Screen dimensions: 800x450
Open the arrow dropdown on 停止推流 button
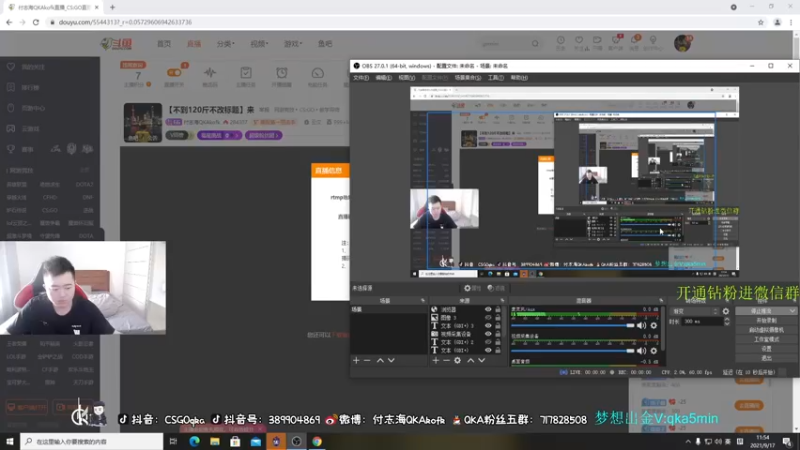(792, 311)
